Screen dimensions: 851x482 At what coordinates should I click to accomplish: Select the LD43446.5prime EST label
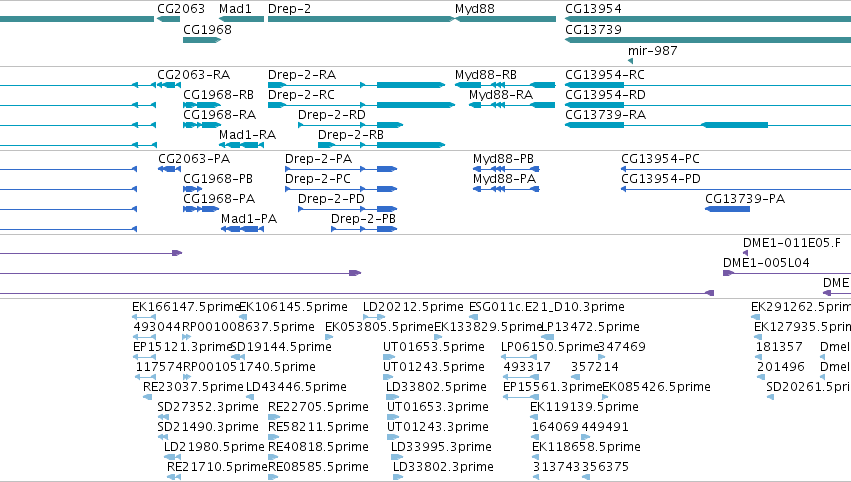coord(296,388)
